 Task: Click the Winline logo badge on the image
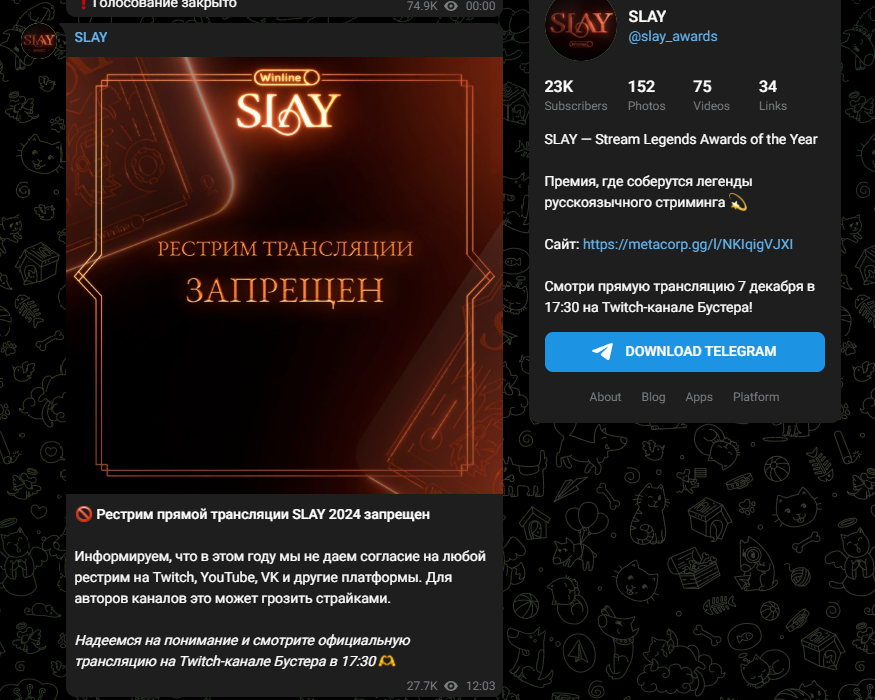[286, 78]
